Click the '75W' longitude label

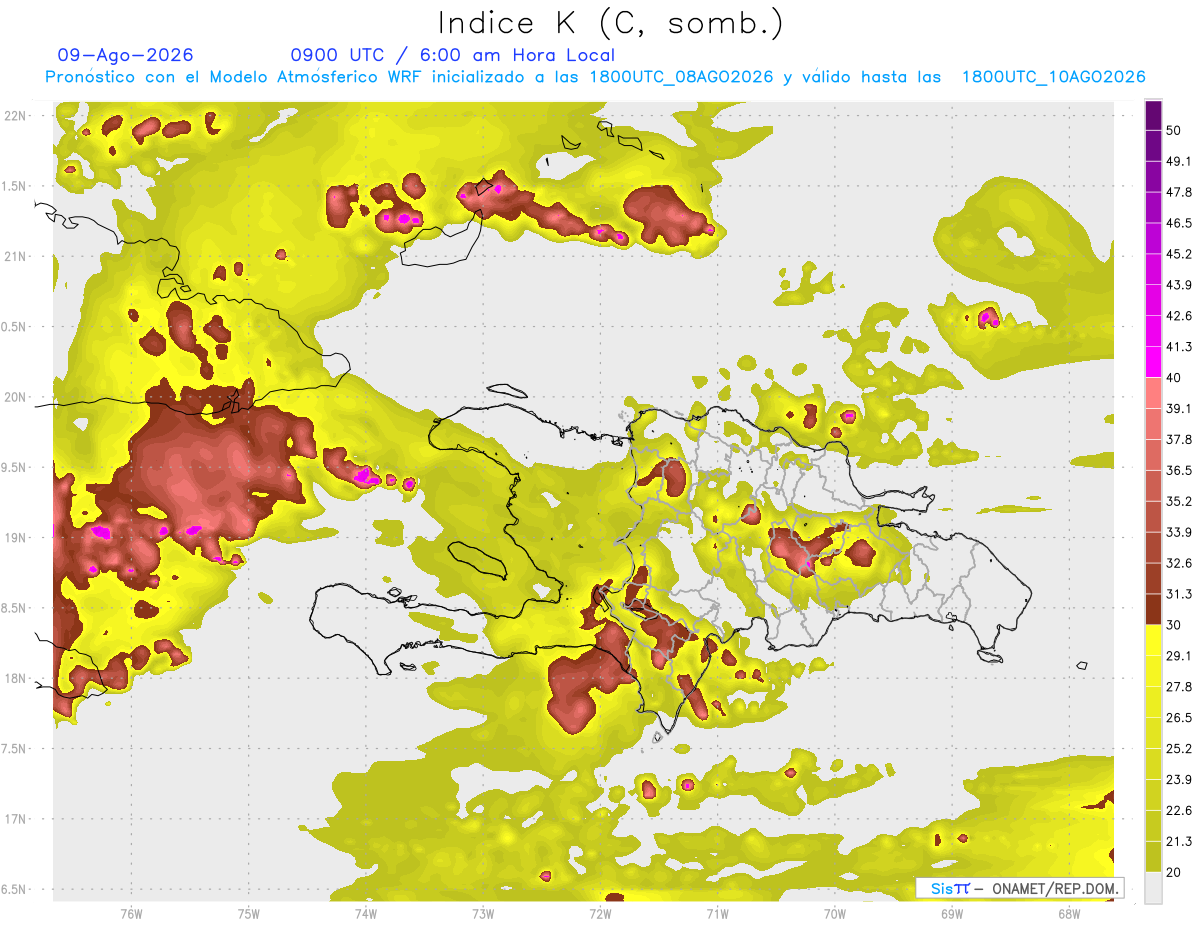point(248,914)
